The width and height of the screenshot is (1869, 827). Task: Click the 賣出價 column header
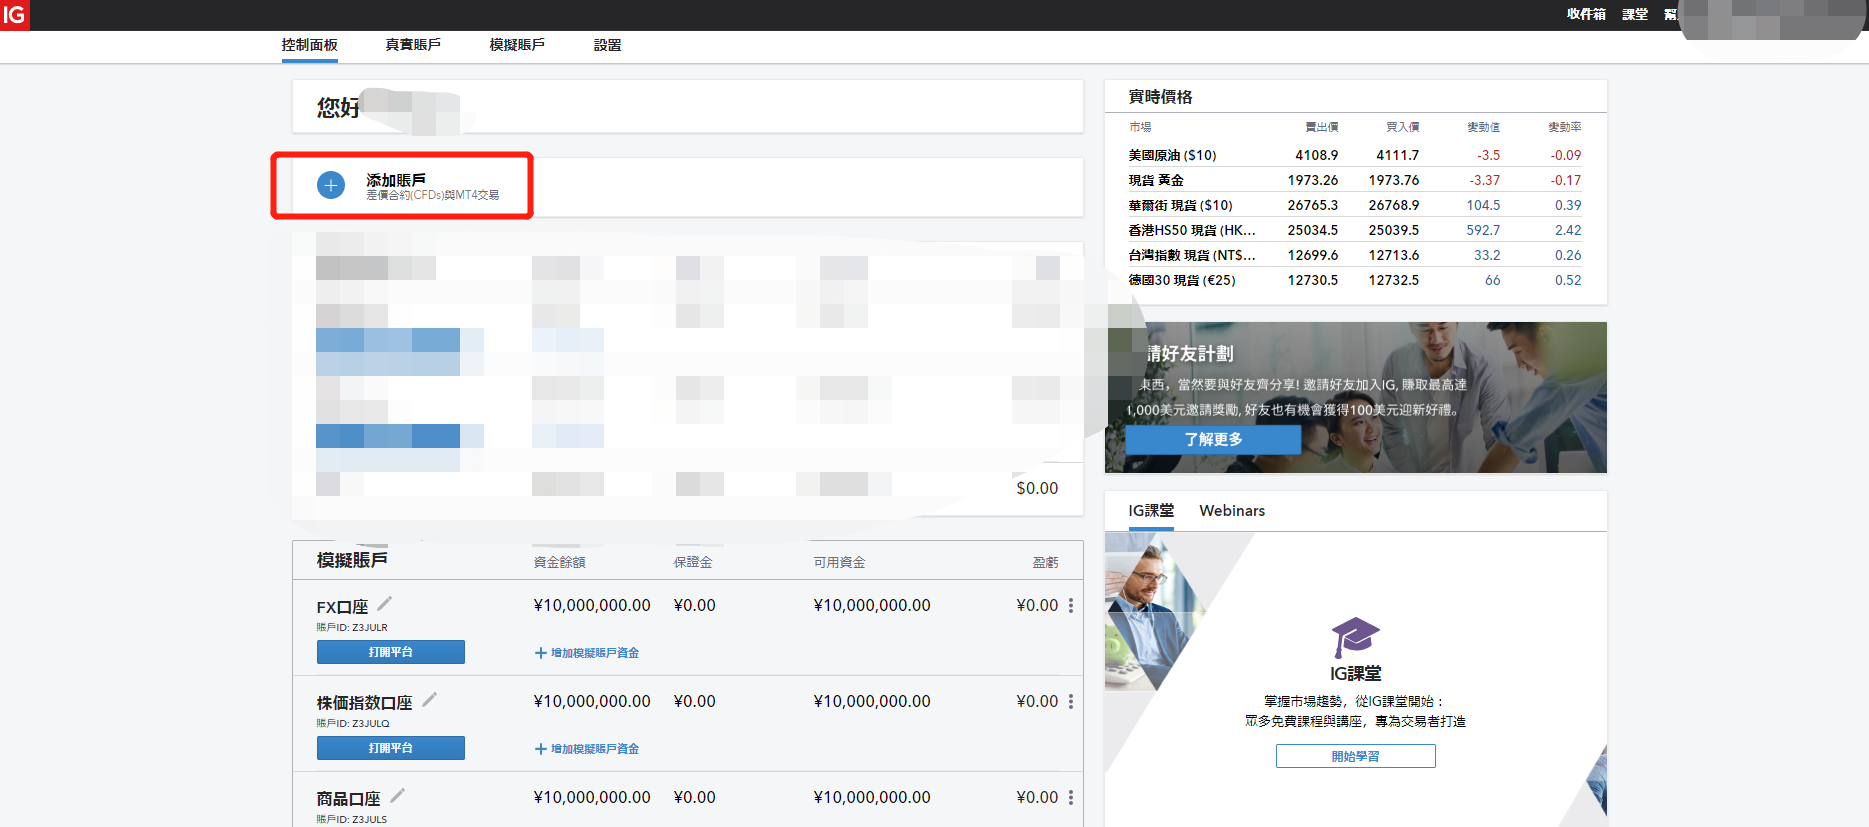[x=1322, y=127]
